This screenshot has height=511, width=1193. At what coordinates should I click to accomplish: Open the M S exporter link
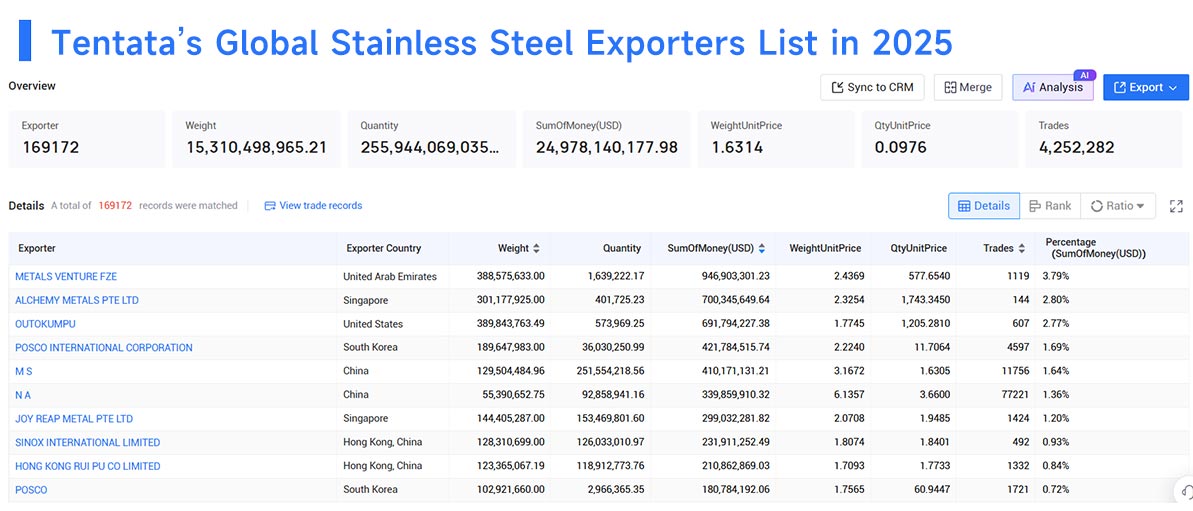24,371
